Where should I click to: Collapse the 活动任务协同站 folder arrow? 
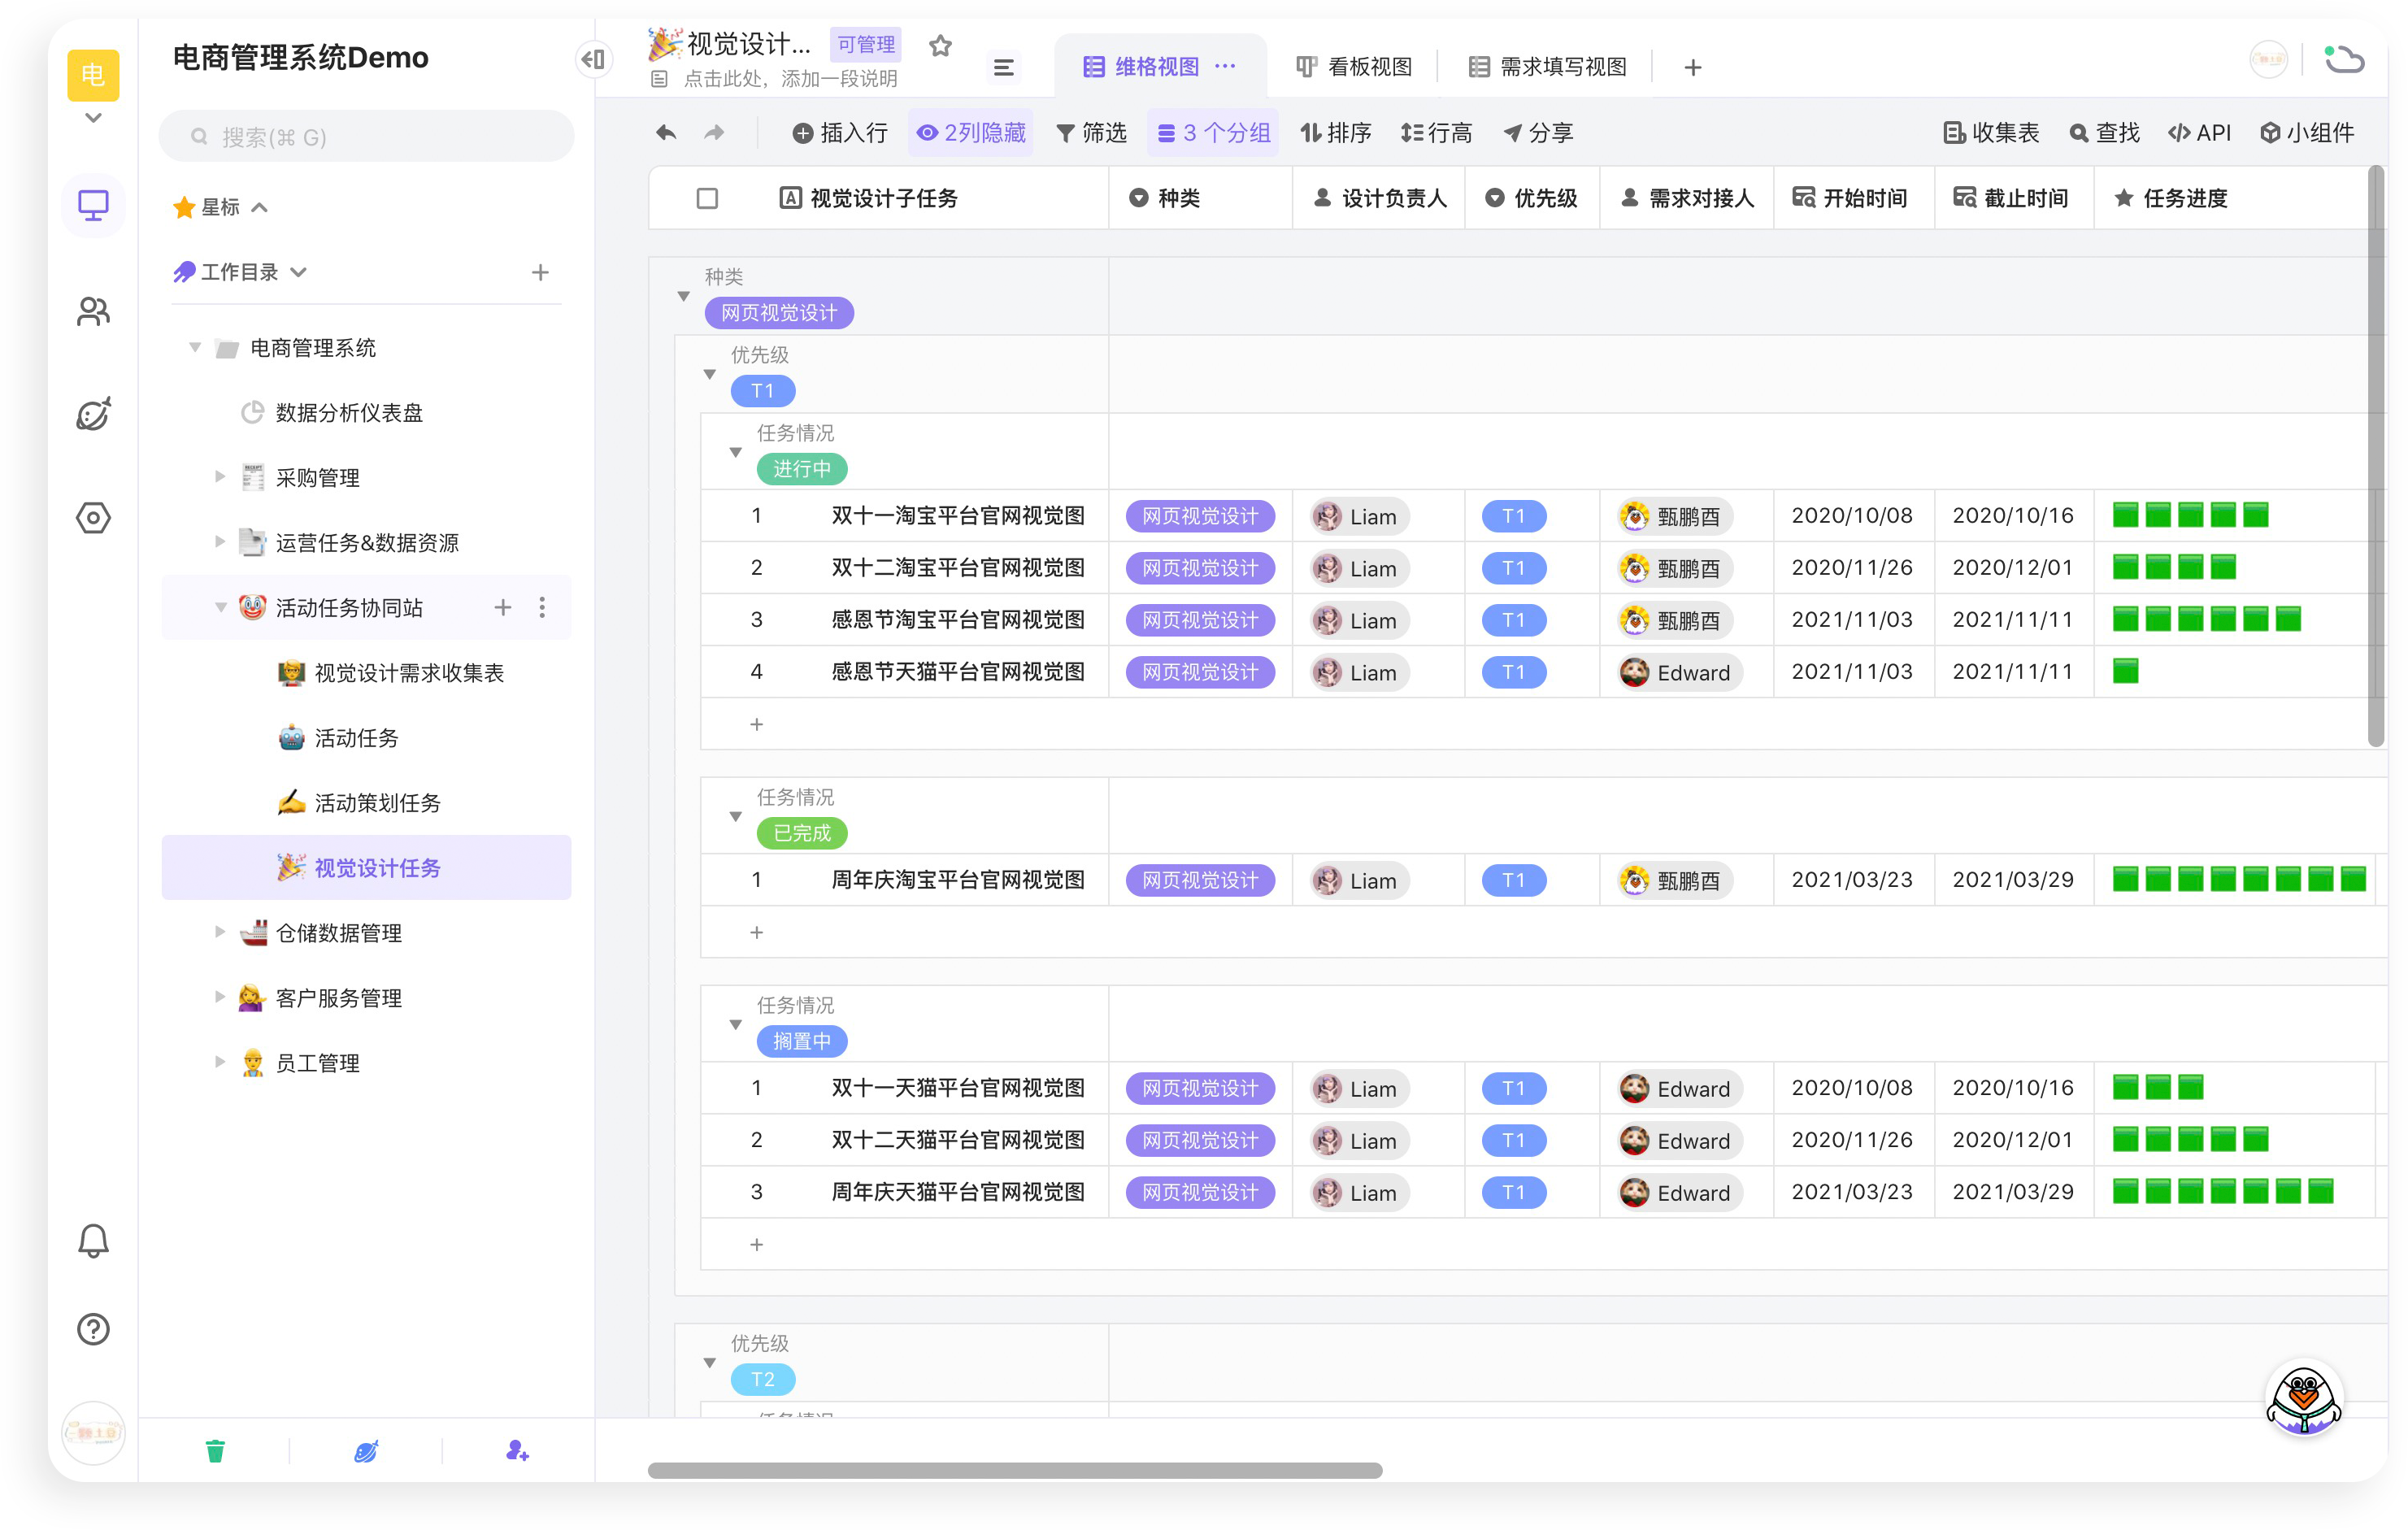(220, 607)
